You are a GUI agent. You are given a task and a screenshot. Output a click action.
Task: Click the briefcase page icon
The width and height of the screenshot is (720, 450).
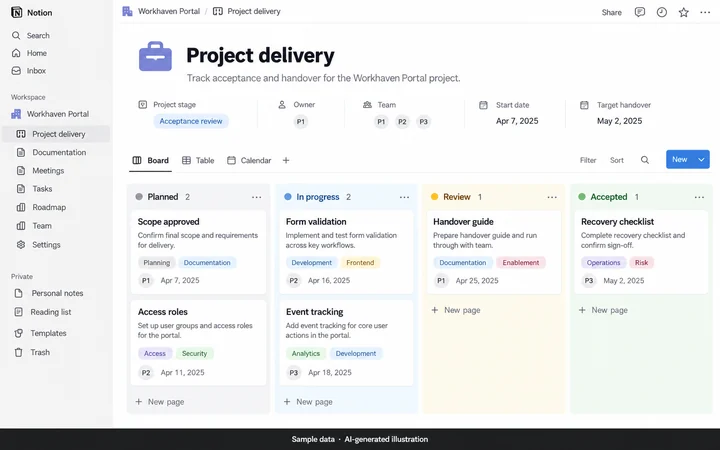point(155,56)
